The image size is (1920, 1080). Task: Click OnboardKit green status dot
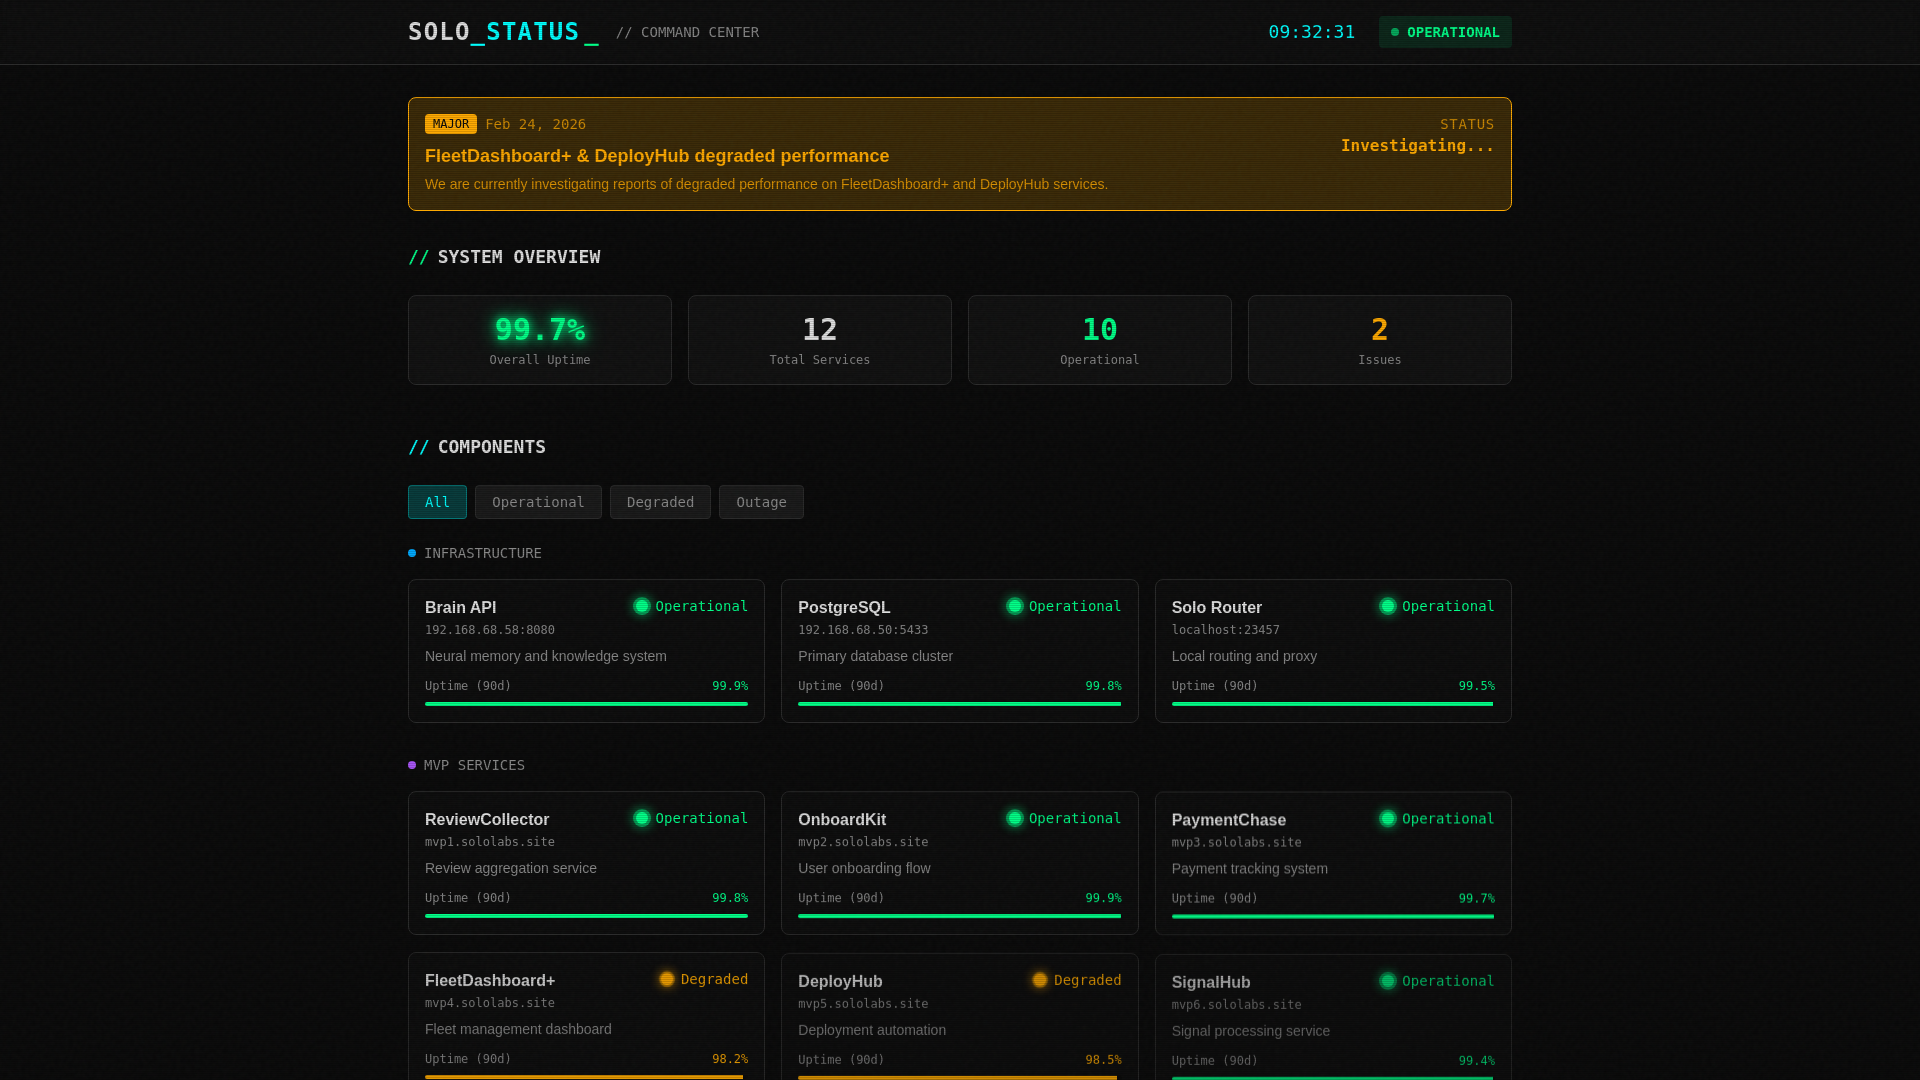(1015, 818)
